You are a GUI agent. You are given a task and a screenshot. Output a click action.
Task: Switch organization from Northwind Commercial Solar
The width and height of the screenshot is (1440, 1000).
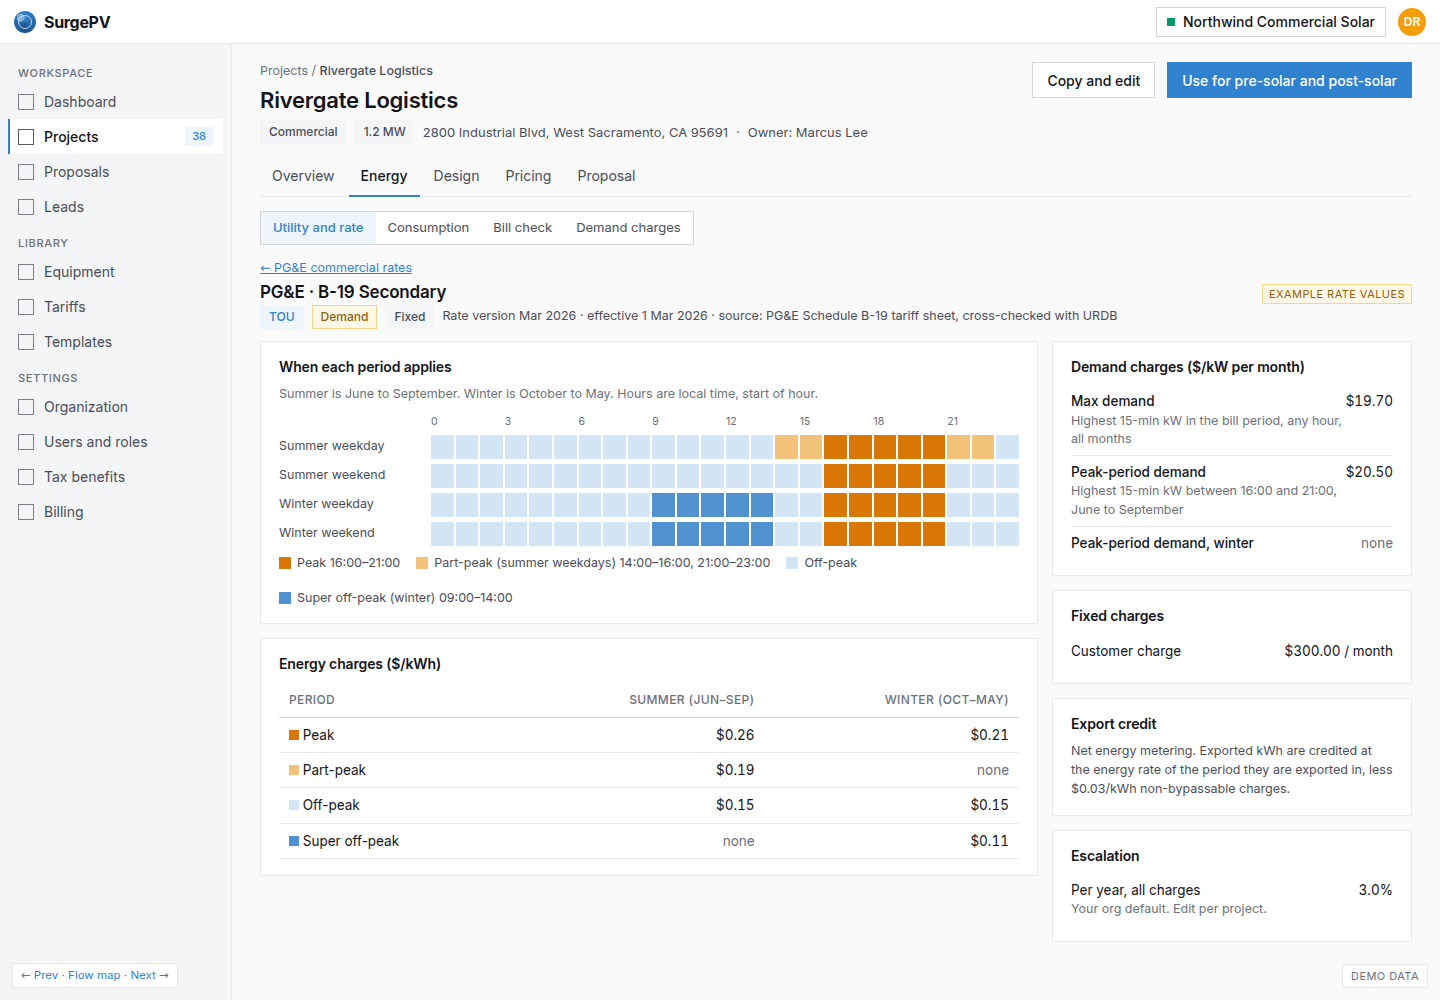1270,22
